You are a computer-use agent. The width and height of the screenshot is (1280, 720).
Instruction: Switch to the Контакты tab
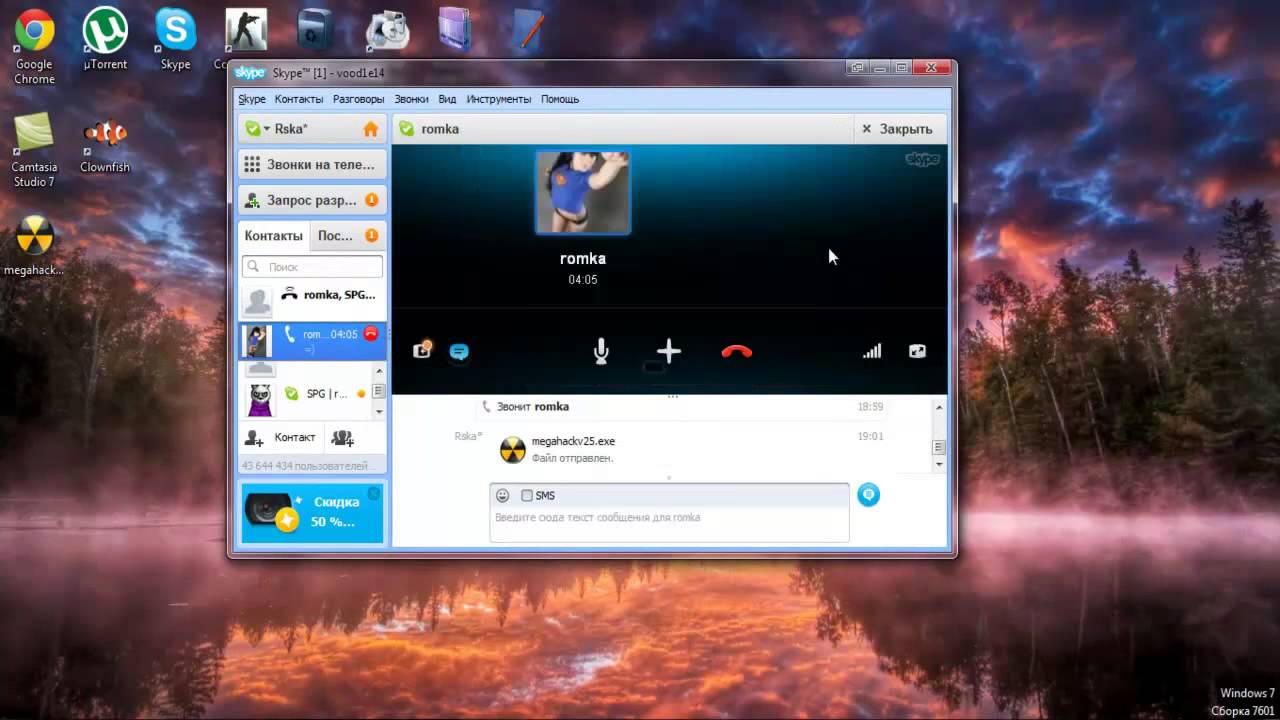click(273, 236)
